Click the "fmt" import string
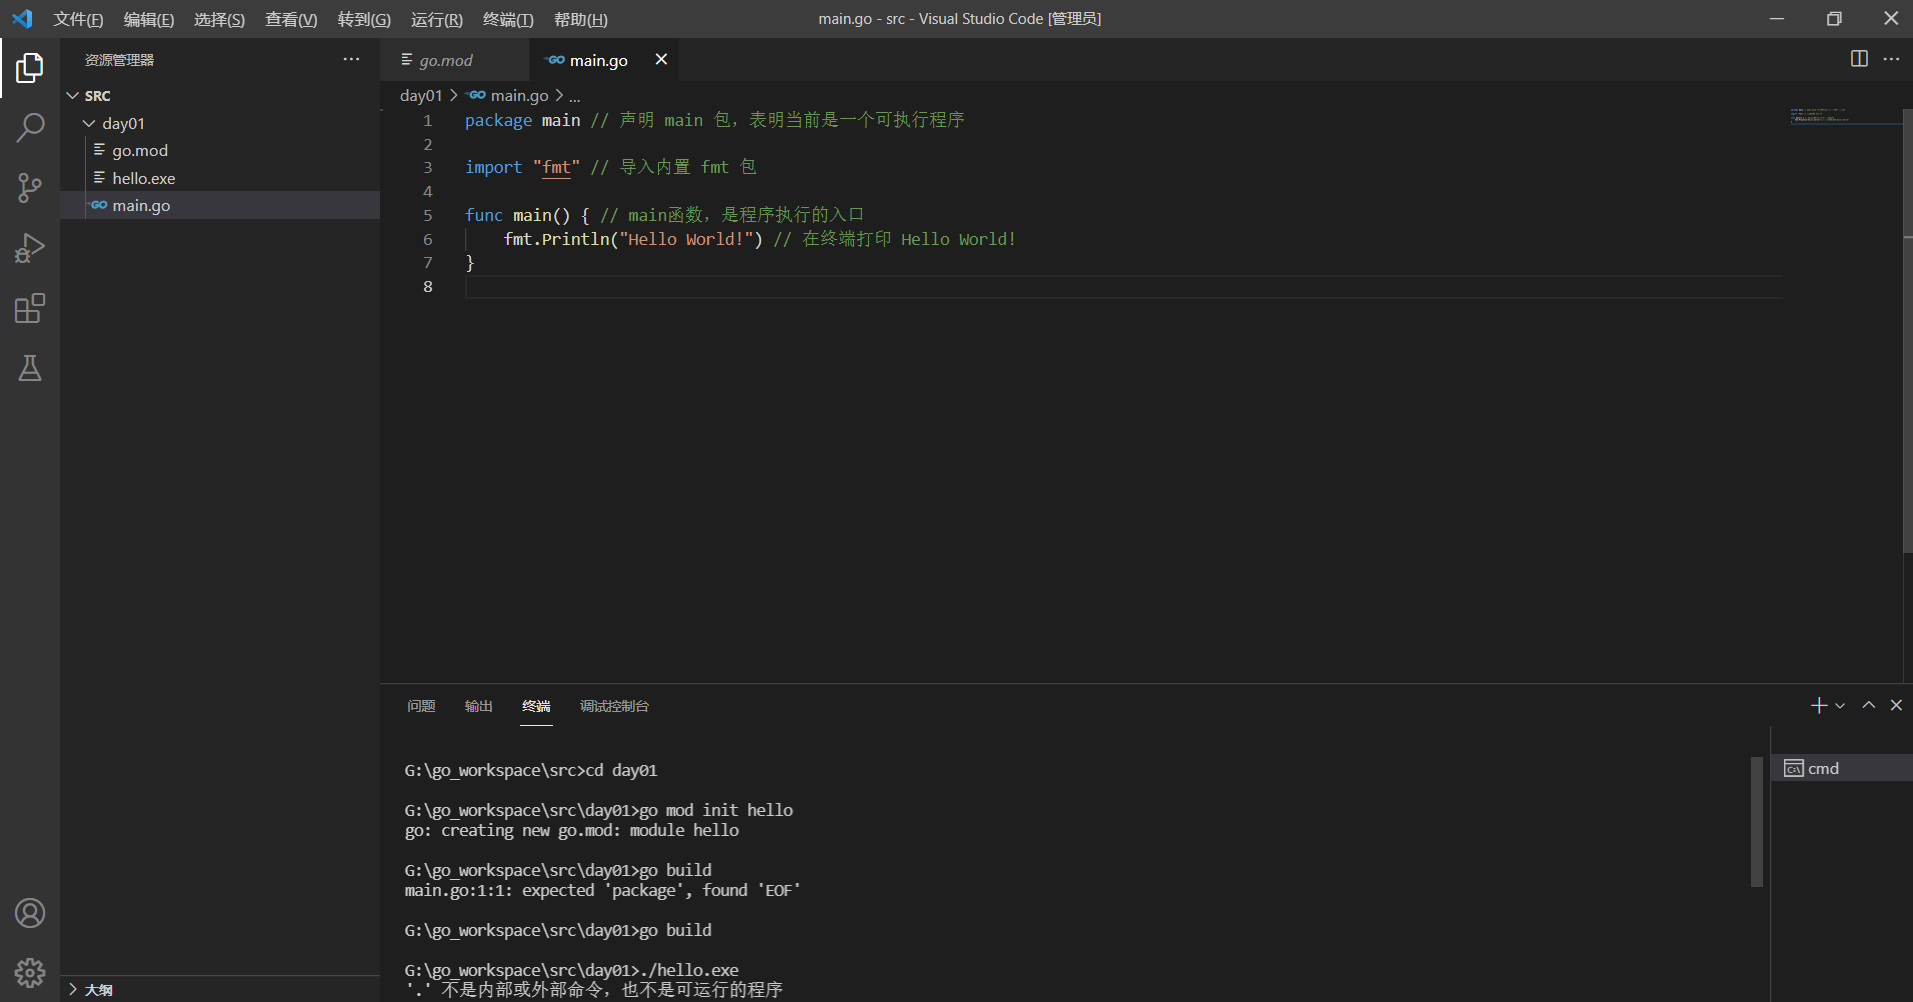The width and height of the screenshot is (1913, 1002). [556, 167]
